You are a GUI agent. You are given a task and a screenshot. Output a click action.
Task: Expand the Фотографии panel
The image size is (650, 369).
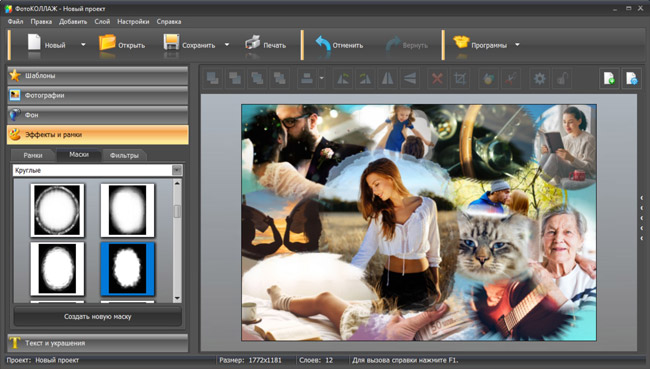point(98,95)
